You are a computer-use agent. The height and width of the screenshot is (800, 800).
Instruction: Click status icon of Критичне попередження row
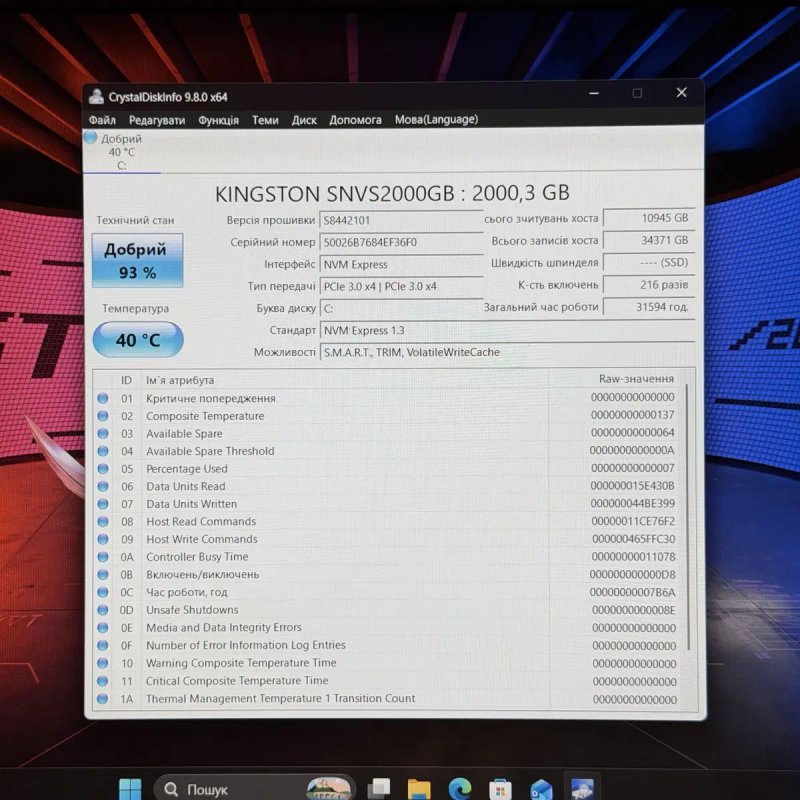[x=103, y=398]
